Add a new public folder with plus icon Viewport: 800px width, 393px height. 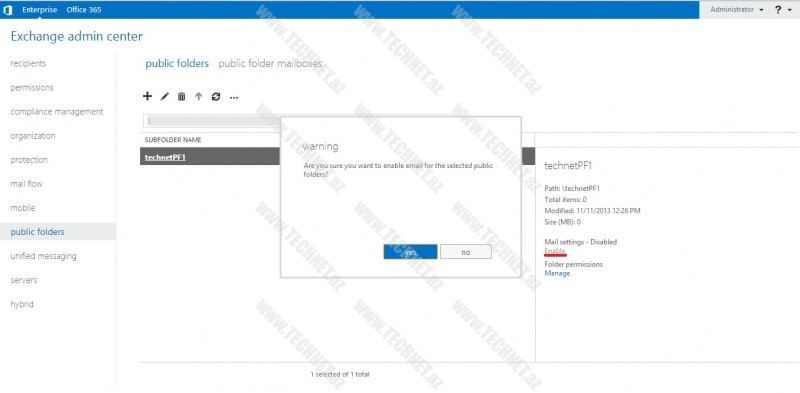(147, 96)
